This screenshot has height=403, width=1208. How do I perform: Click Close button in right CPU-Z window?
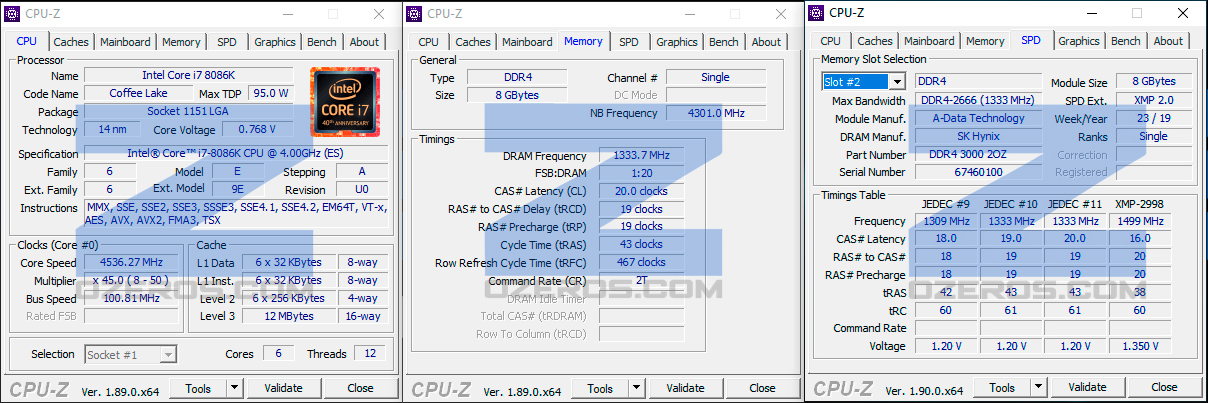click(1164, 387)
